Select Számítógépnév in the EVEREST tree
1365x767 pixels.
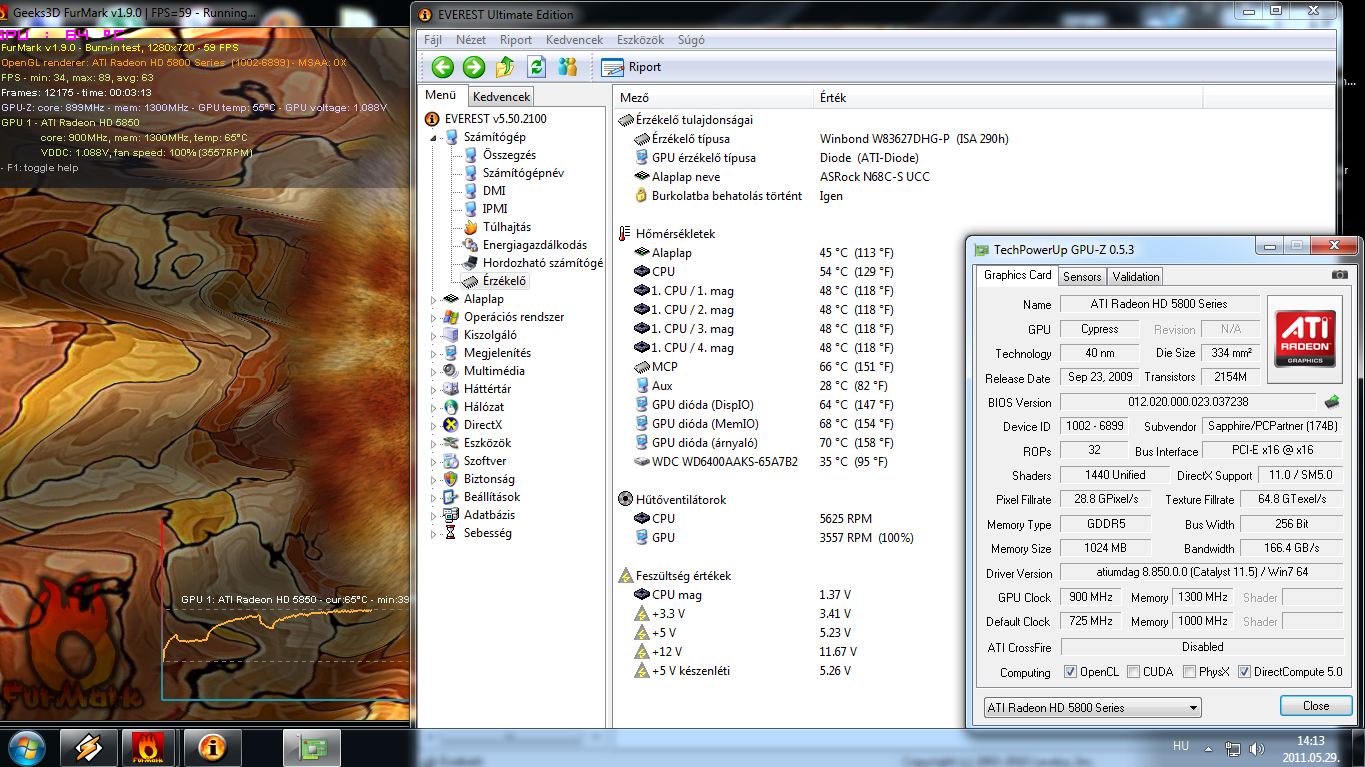(523, 173)
